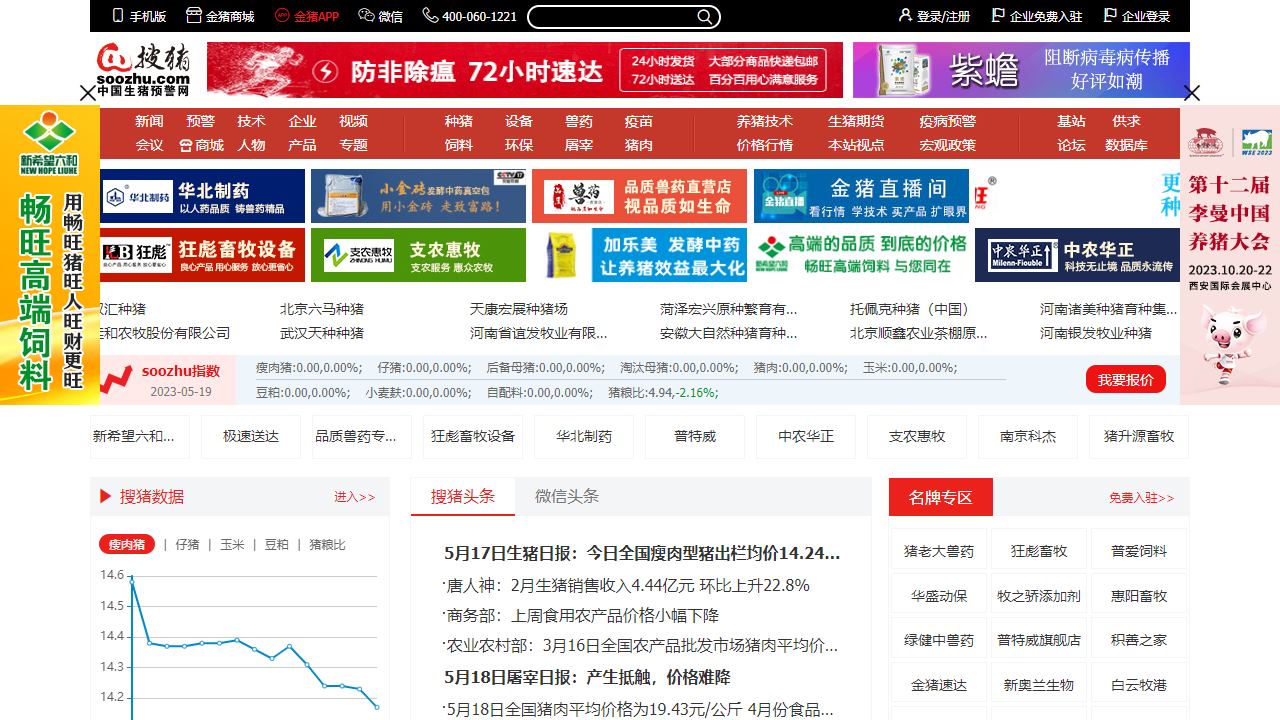Open the 金猪直播间 banner ad
Screen dimensions: 1280x720
[x=861, y=196]
